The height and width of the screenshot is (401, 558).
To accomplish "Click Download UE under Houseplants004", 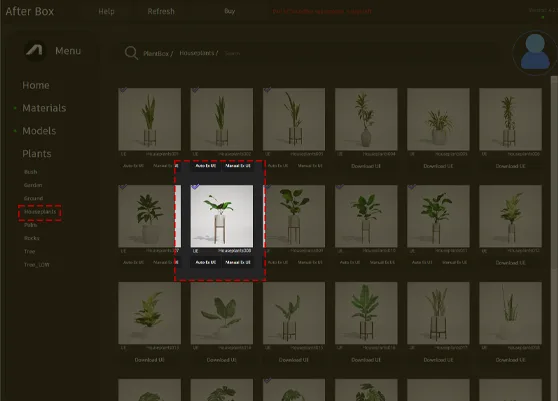I will 366,166.
